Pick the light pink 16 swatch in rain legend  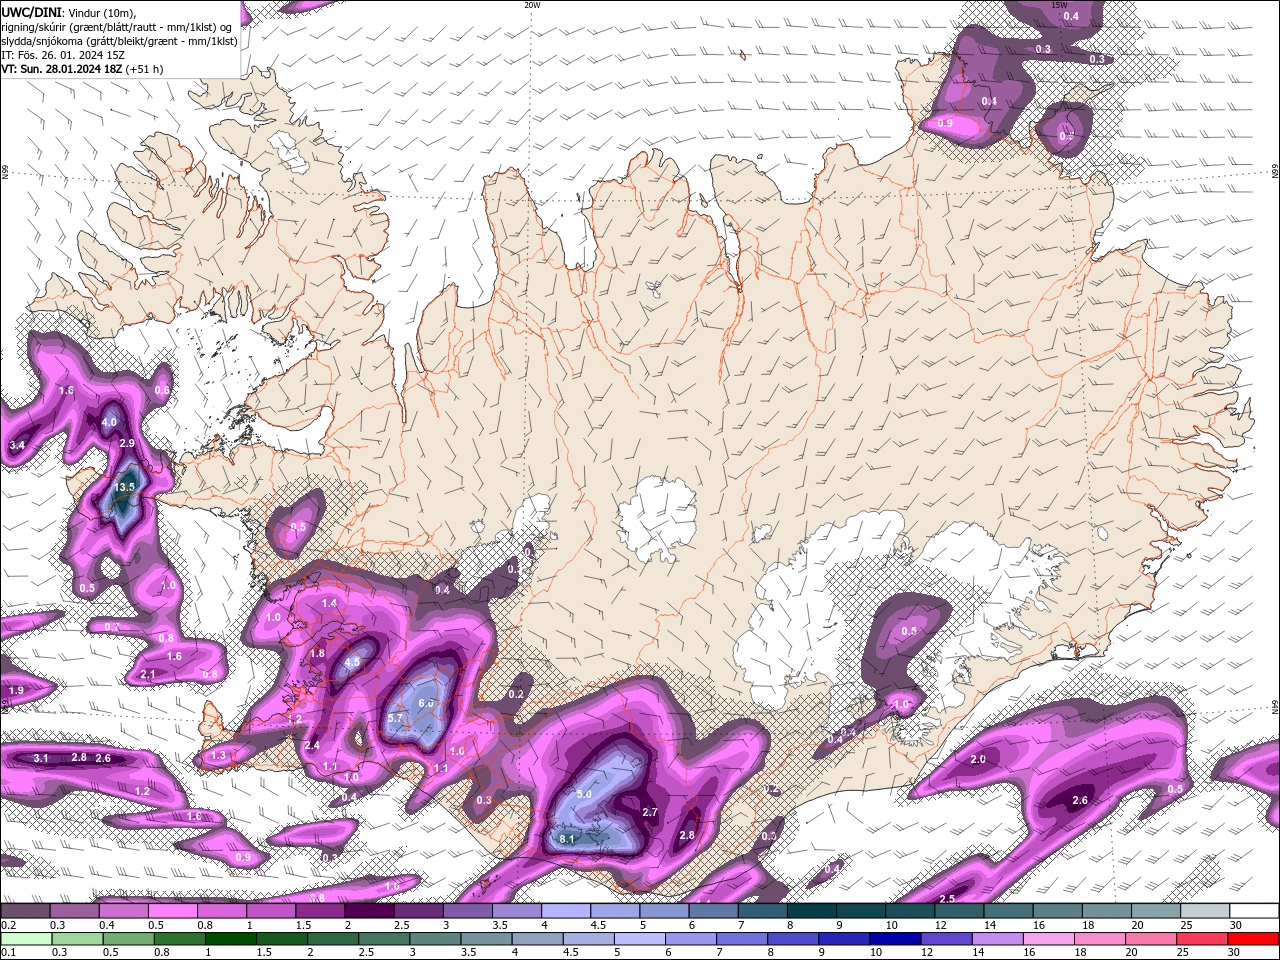[x=1049, y=939]
